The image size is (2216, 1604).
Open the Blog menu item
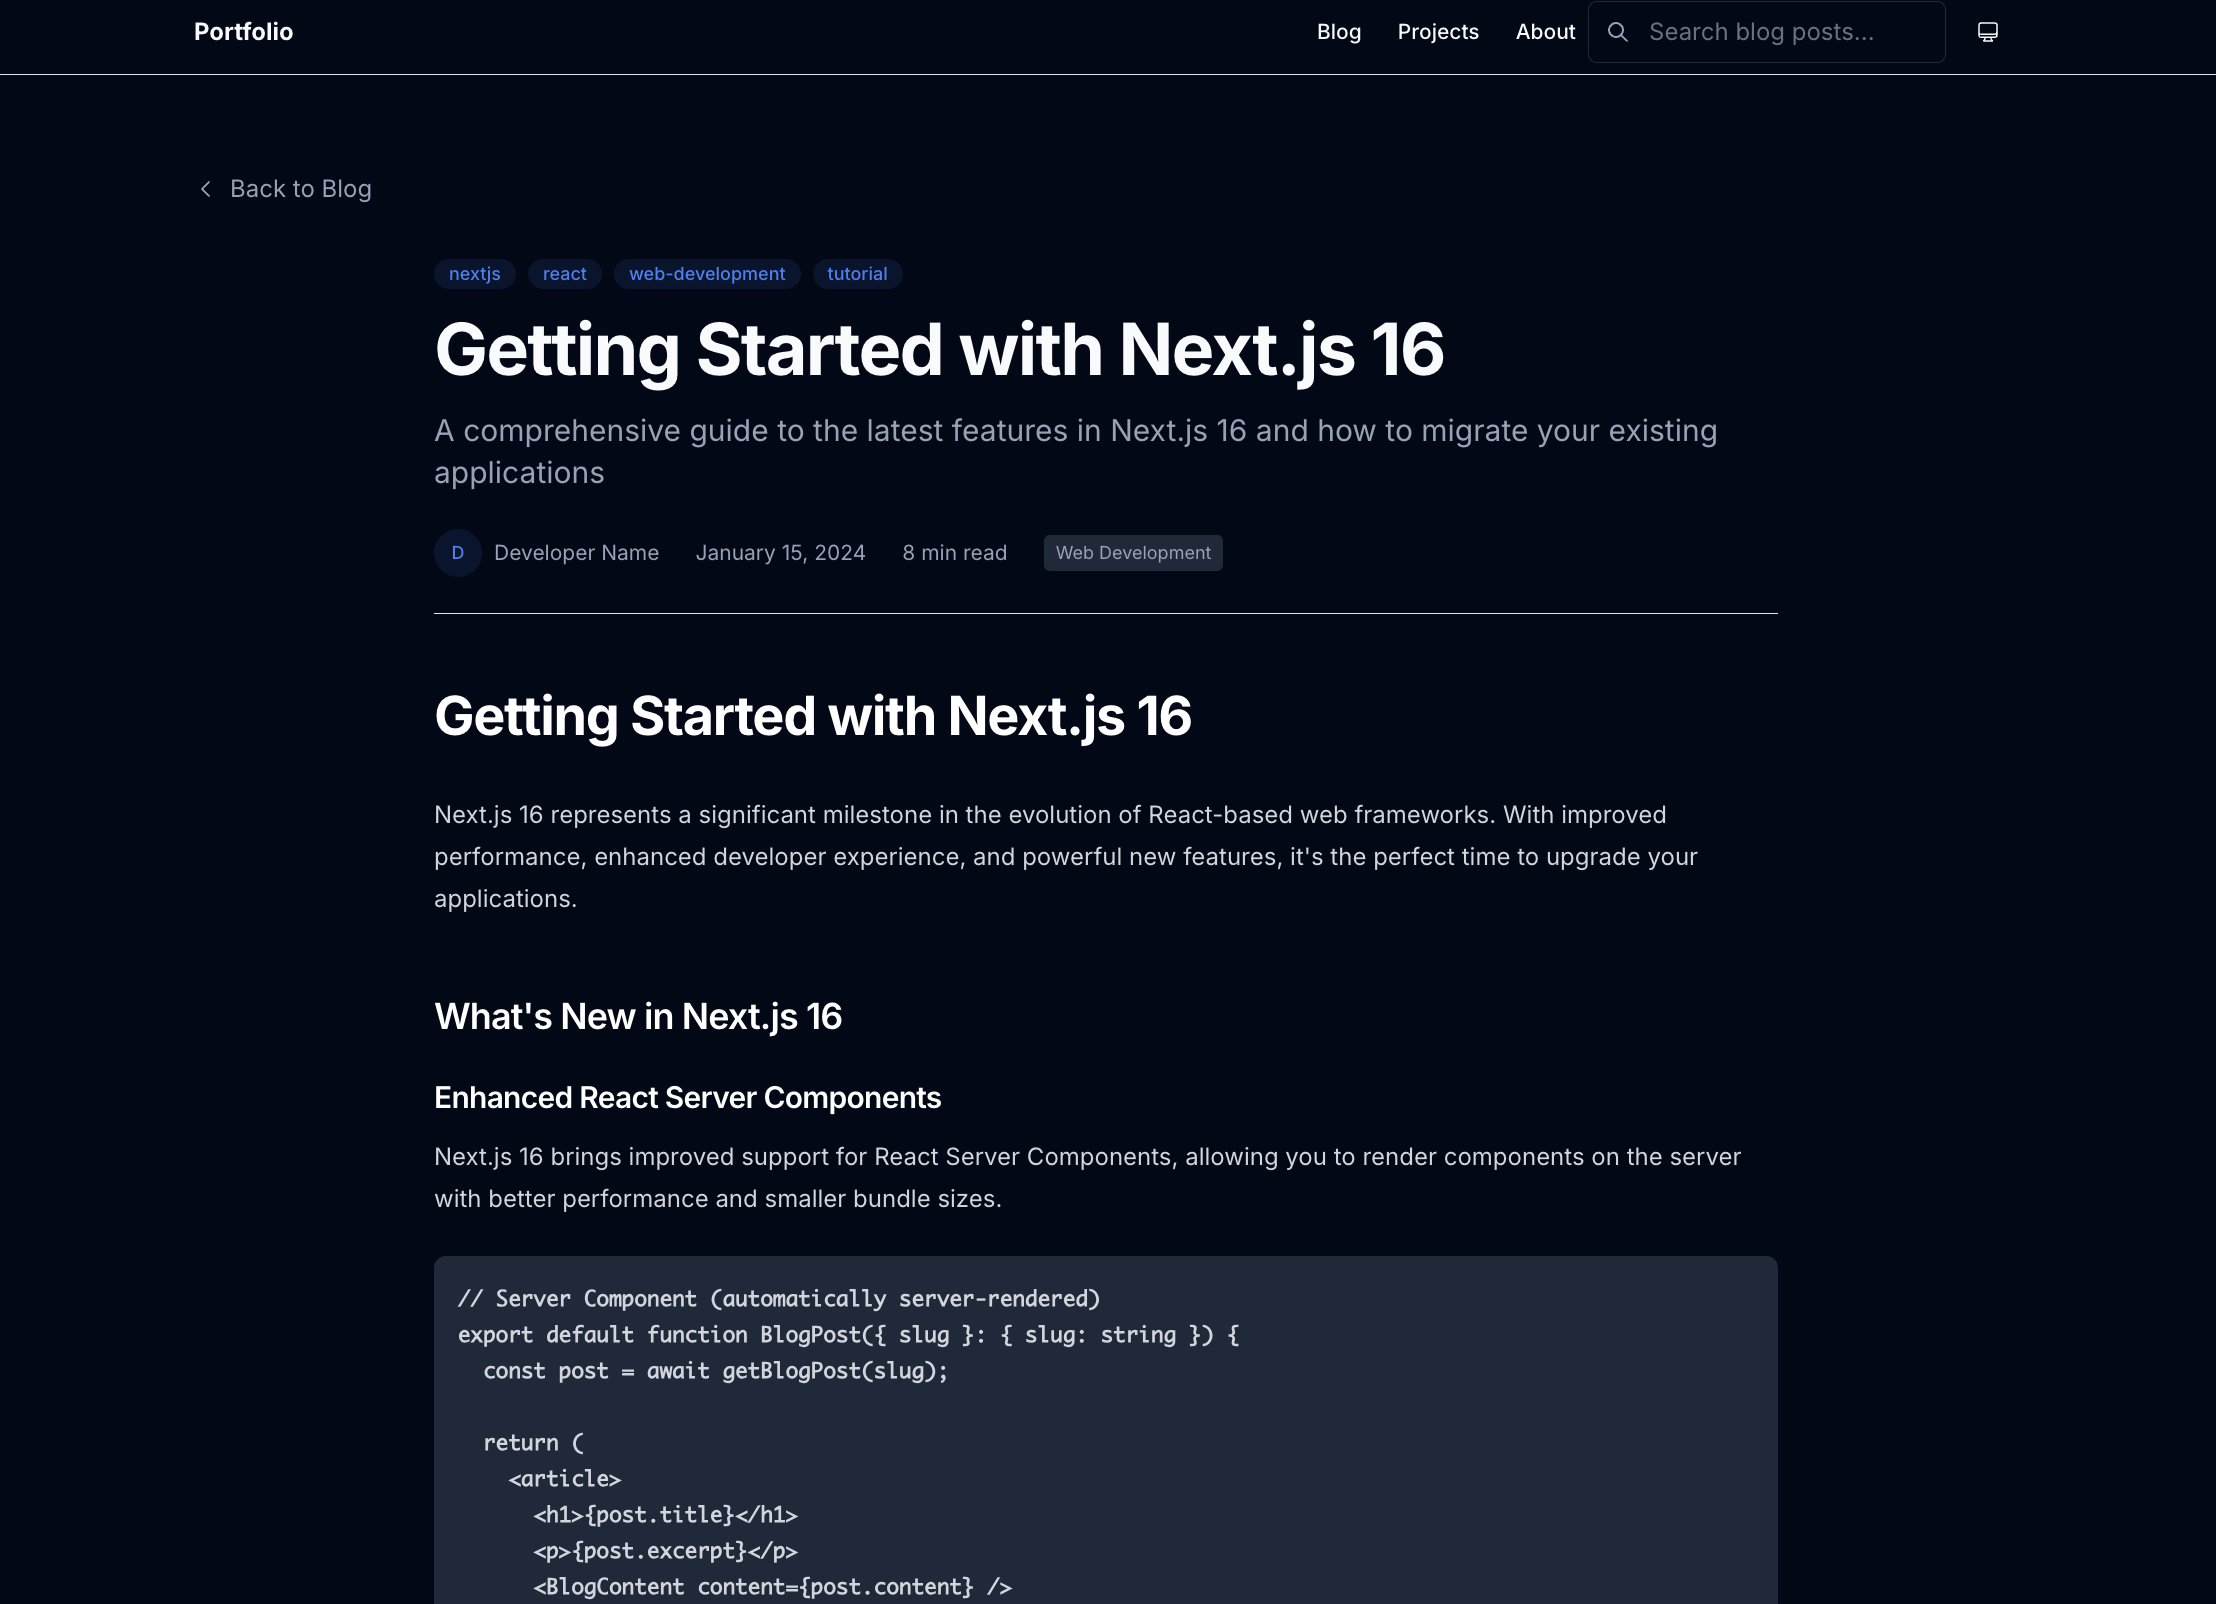[1339, 32]
